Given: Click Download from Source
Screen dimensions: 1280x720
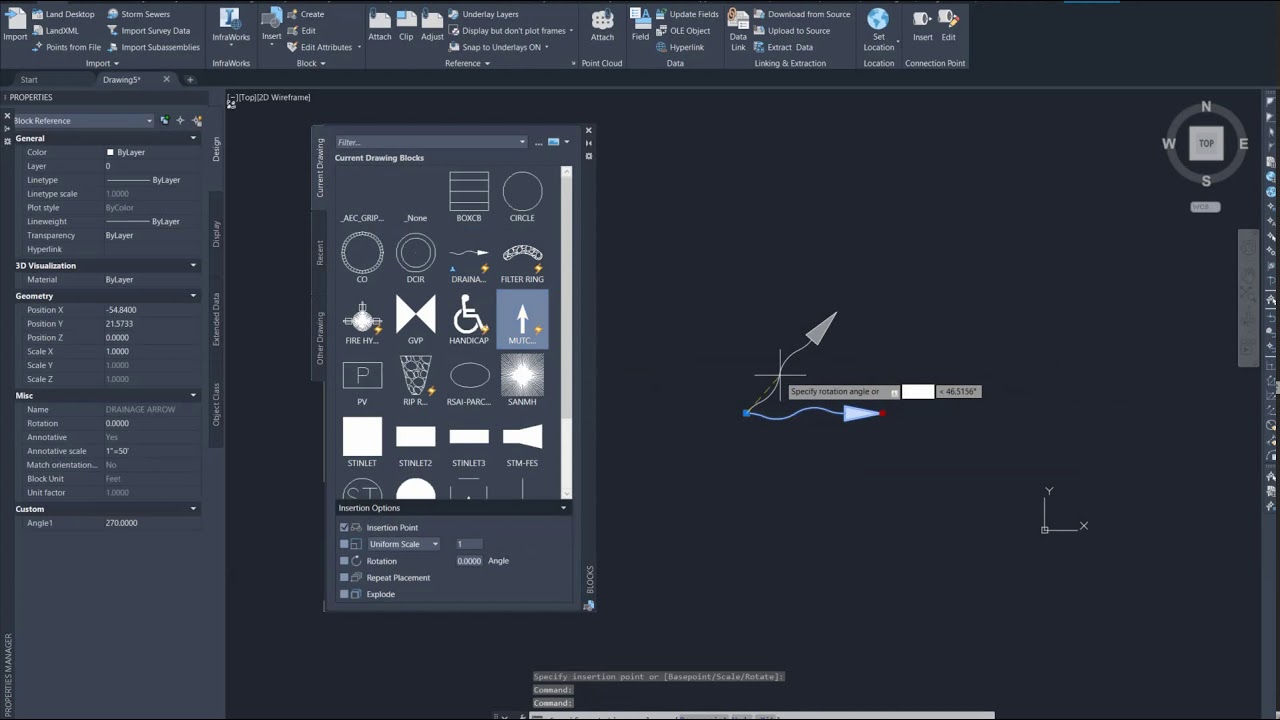Looking at the screenshot, I should pyautogui.click(x=802, y=14).
